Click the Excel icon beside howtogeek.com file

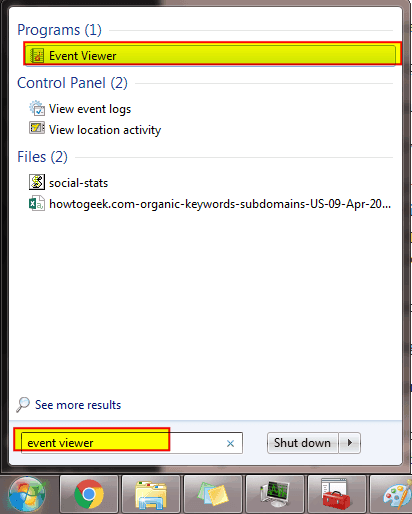(37, 203)
